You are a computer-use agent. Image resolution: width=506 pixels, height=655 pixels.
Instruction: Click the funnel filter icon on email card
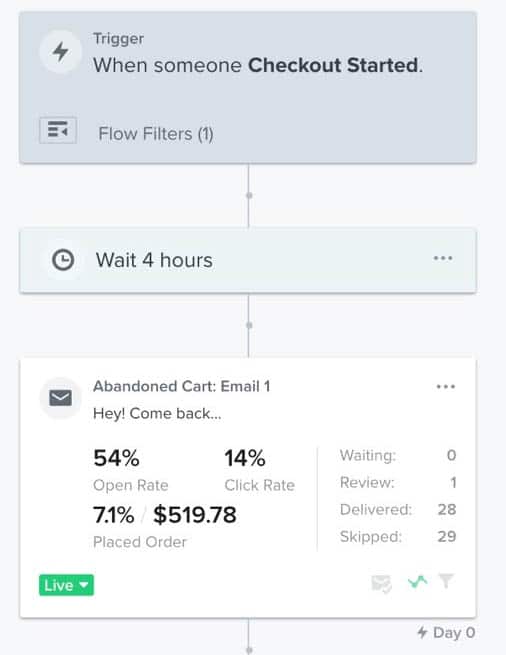click(x=446, y=581)
